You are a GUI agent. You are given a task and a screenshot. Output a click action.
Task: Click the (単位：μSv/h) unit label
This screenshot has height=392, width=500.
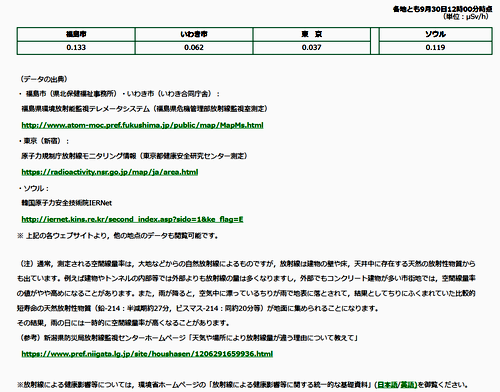(x=466, y=17)
